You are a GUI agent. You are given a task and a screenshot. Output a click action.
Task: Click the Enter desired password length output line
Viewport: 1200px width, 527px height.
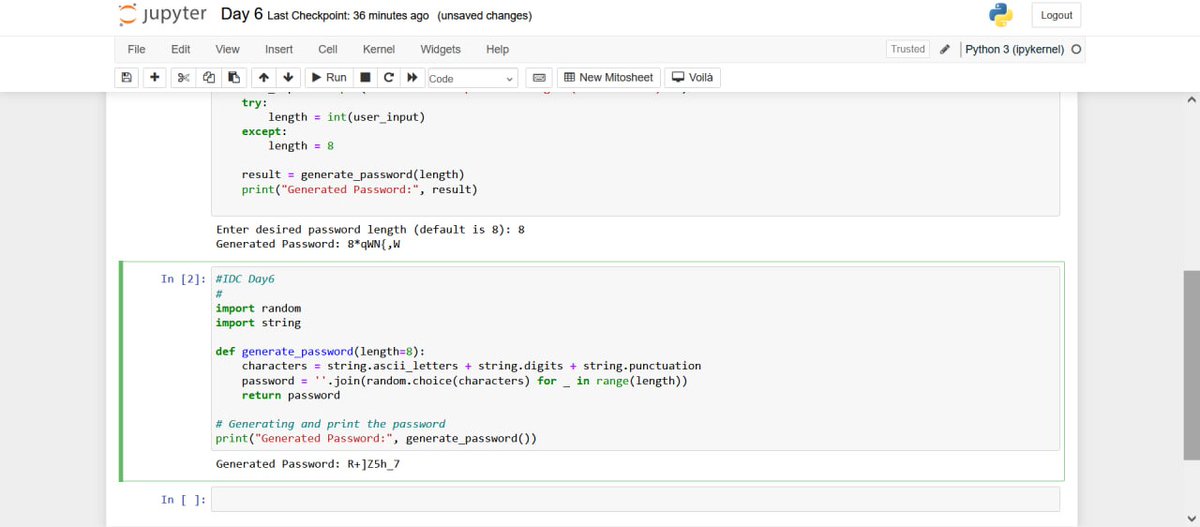click(370, 229)
